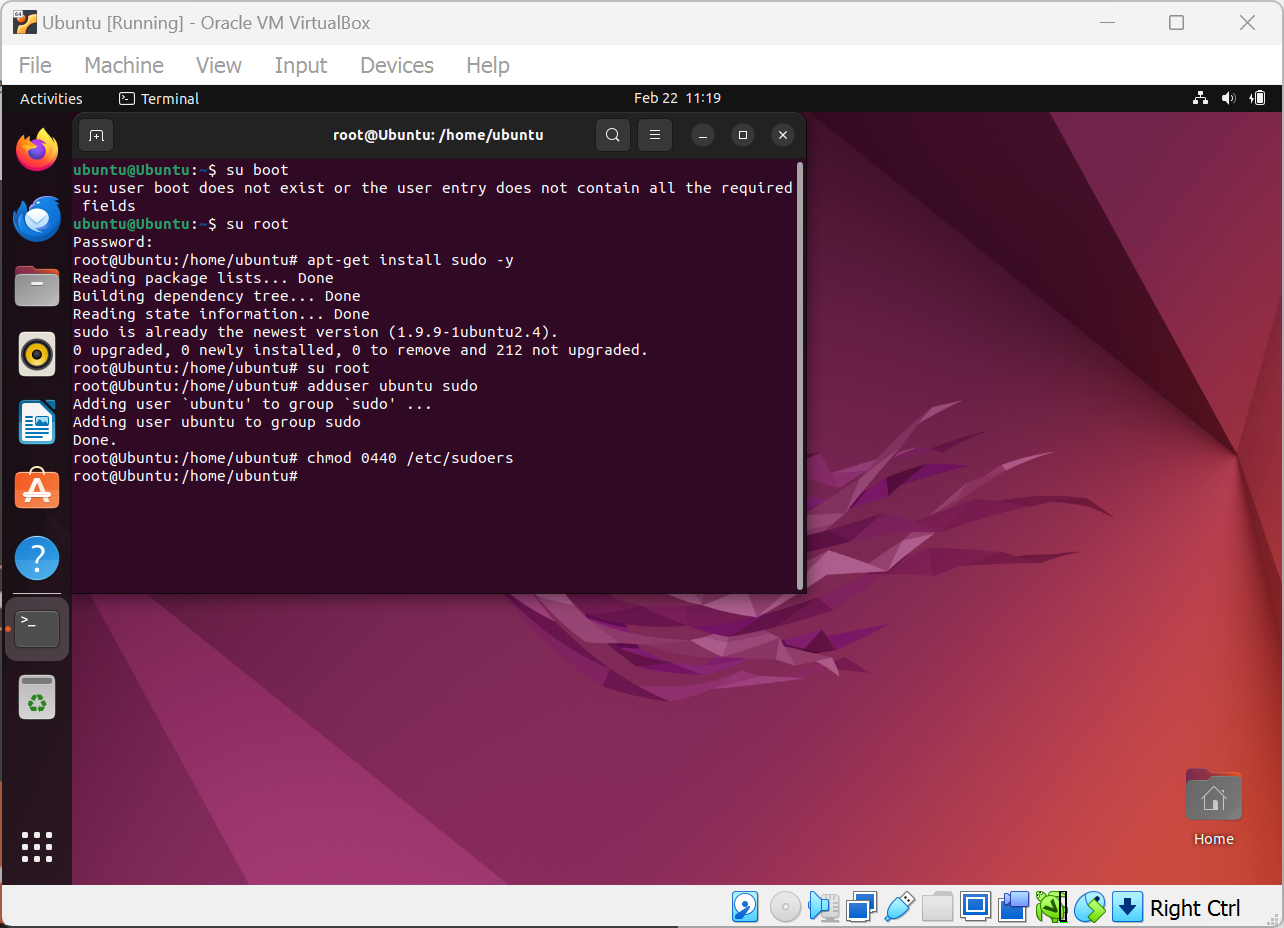Viewport: 1284px width, 928px height.
Task: Click the volume icon in top bar
Action: 1229,98
